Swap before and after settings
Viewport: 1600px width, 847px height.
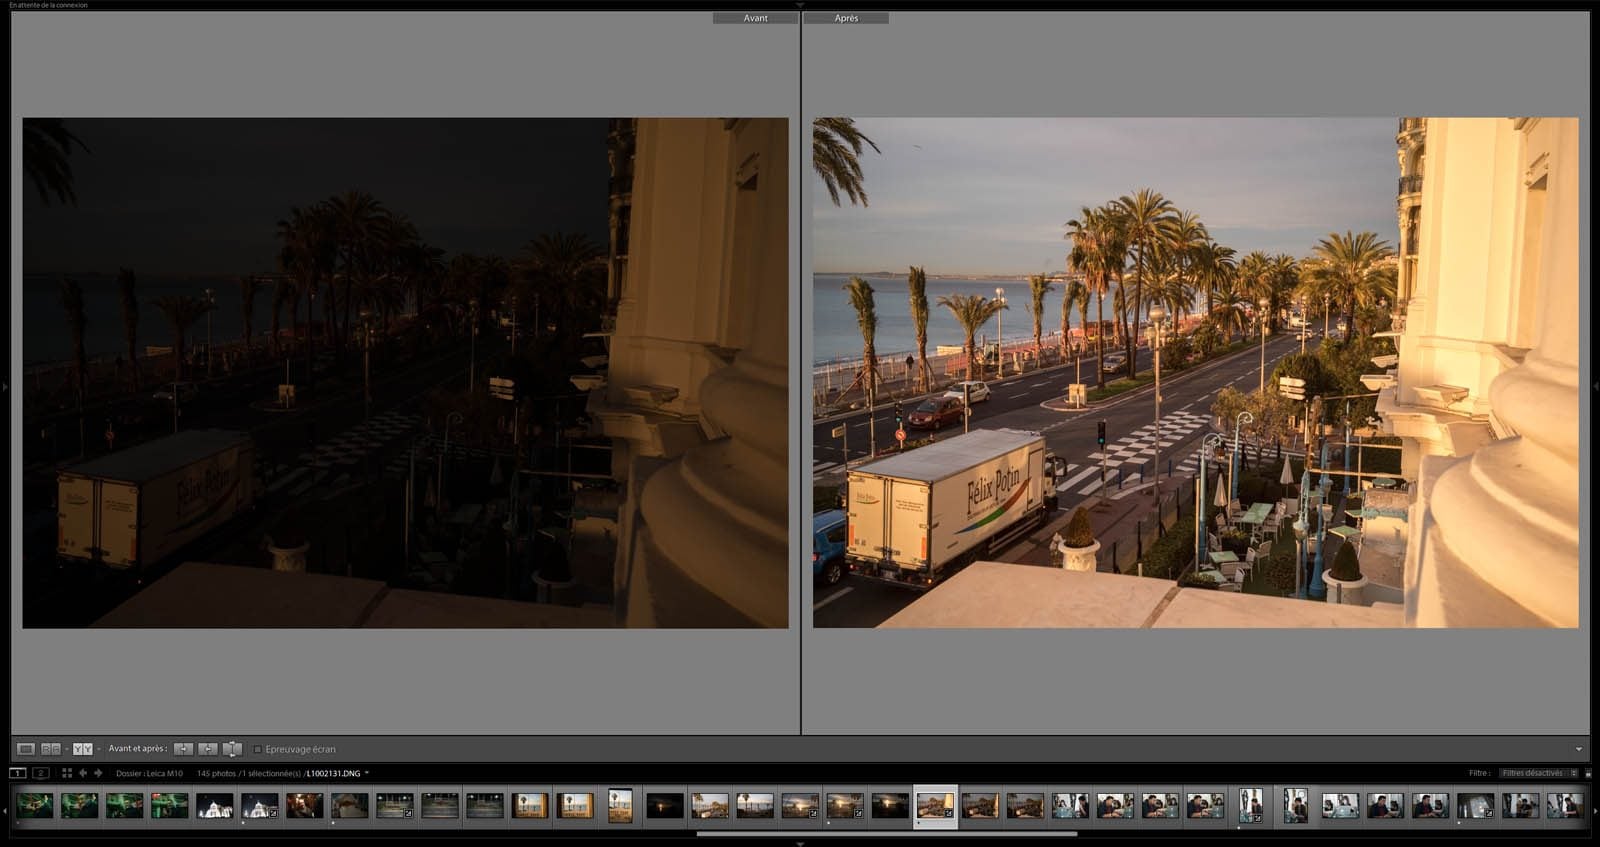[232, 749]
